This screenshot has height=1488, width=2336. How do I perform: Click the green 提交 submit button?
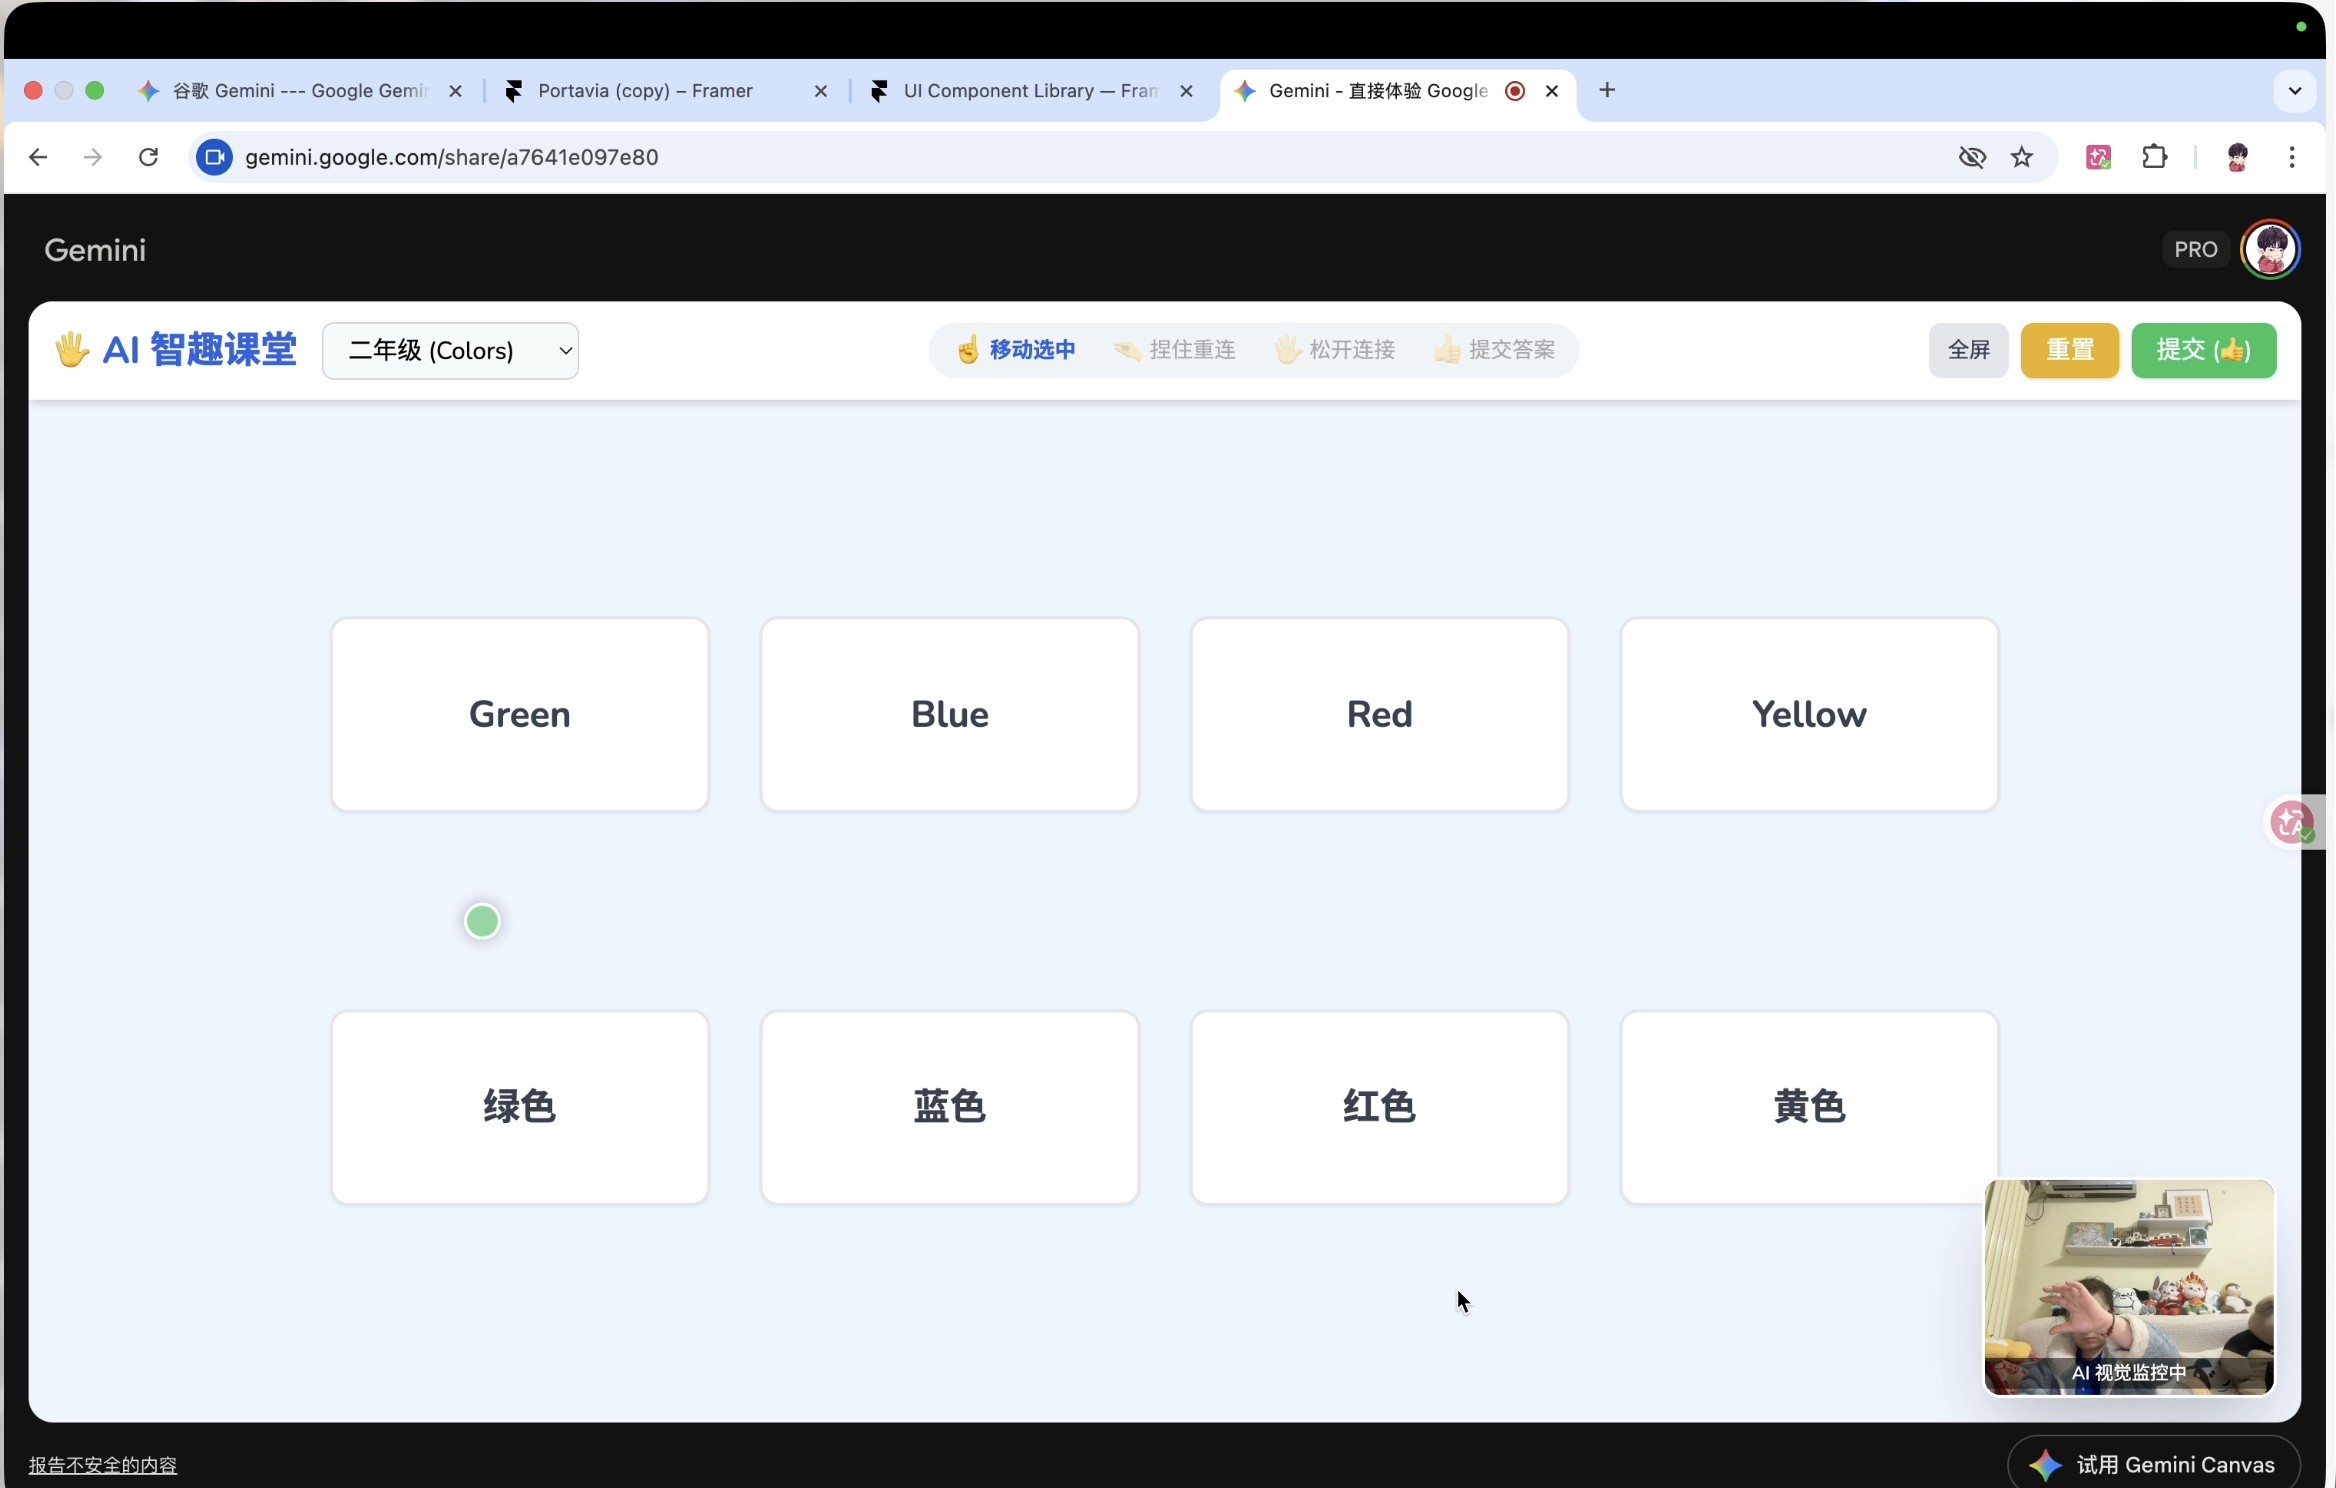coord(2203,350)
